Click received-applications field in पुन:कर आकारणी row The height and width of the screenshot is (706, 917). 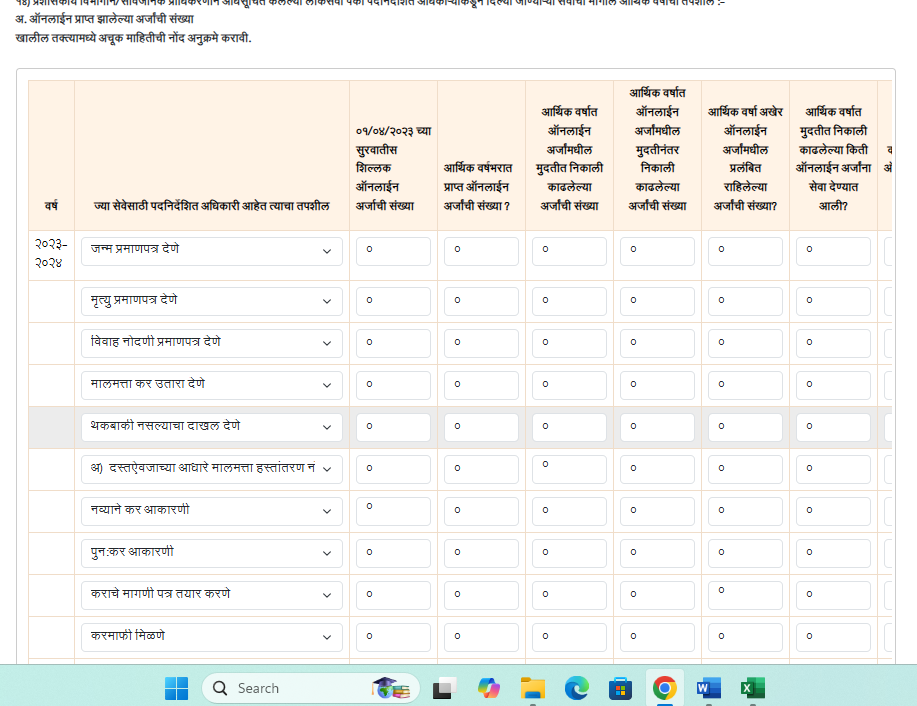click(481, 553)
